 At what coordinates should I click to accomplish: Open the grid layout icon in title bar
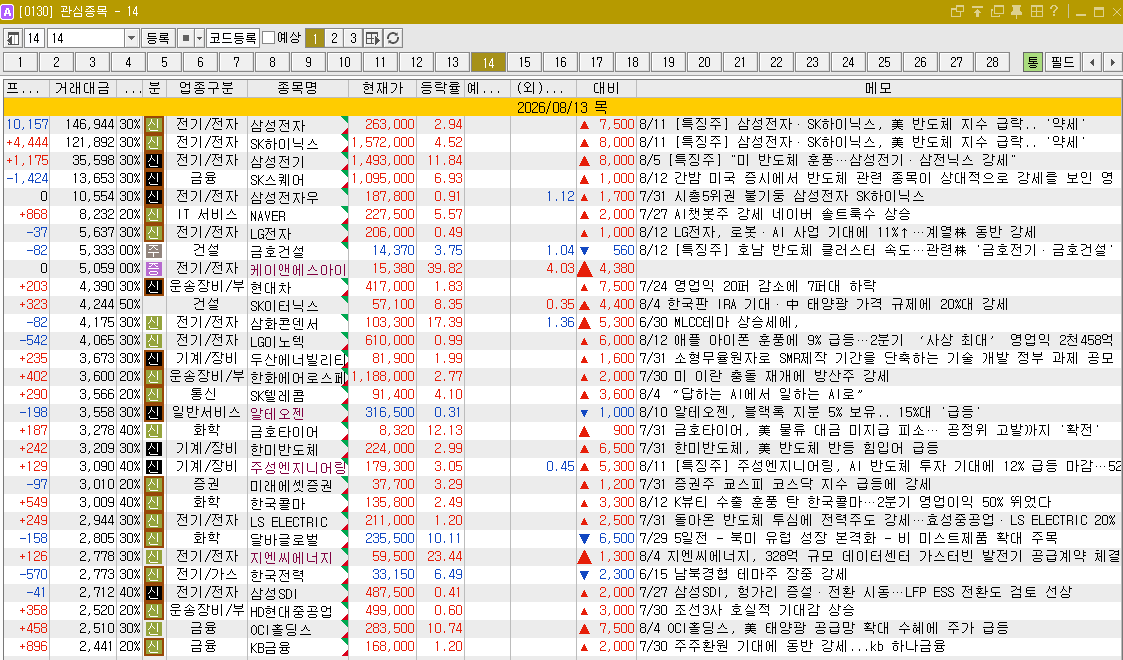(x=1036, y=11)
